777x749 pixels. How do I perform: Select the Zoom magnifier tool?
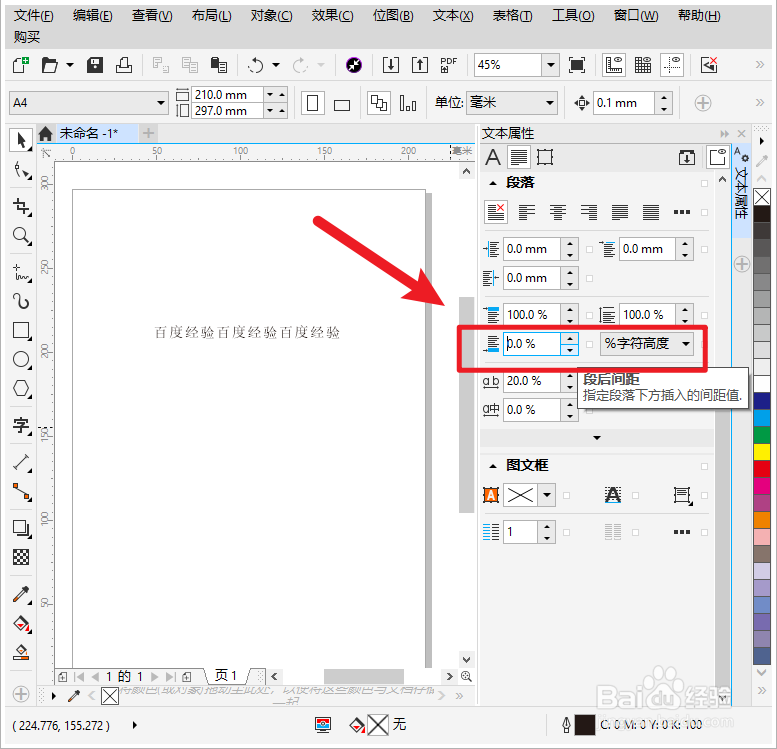[x=21, y=235]
